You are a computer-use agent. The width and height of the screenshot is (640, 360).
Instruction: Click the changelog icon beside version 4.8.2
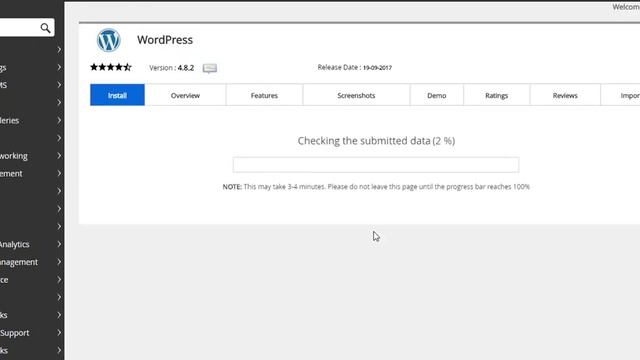click(x=210, y=68)
